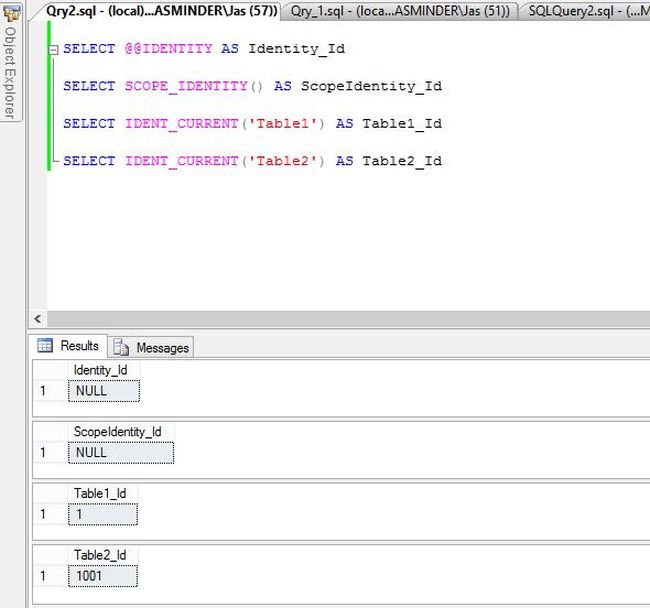Switch to the Qry2.sql tab
Viewport: 650px width, 608px height.
[x=161, y=11]
